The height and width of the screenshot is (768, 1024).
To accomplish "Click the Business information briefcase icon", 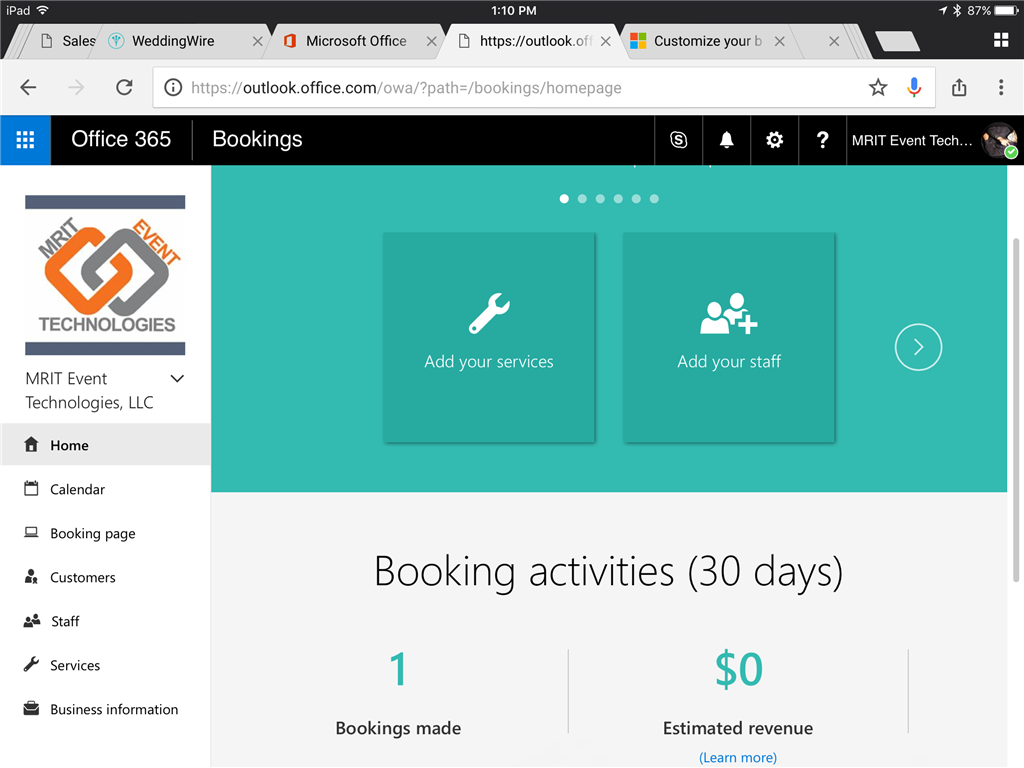I will click(x=31, y=709).
